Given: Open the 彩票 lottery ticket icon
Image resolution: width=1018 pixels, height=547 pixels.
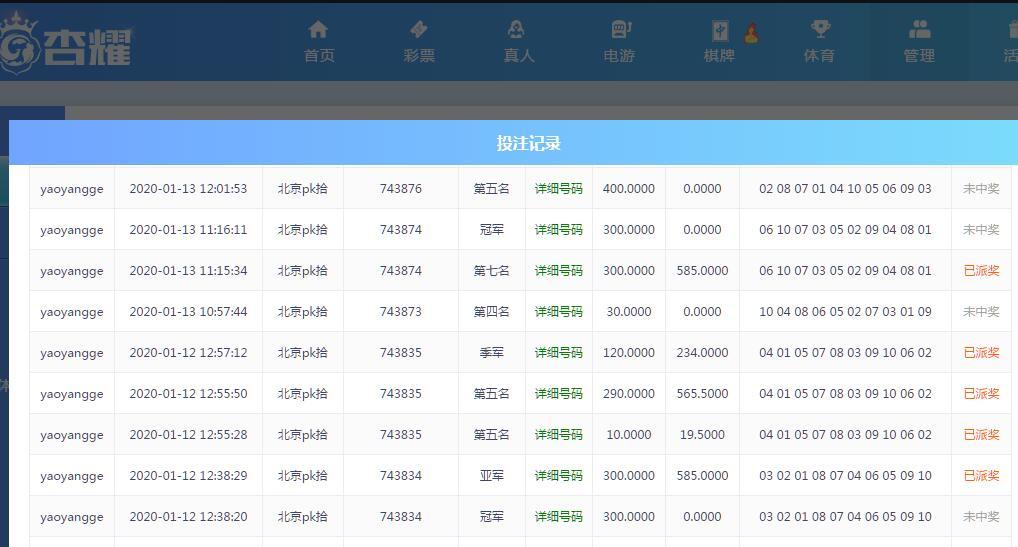Looking at the screenshot, I should tap(419, 30).
